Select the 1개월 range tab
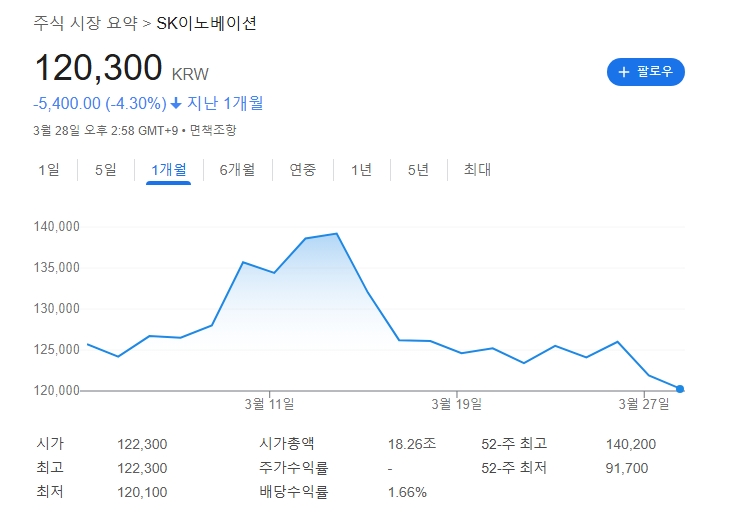The height and width of the screenshot is (523, 732). (169, 170)
